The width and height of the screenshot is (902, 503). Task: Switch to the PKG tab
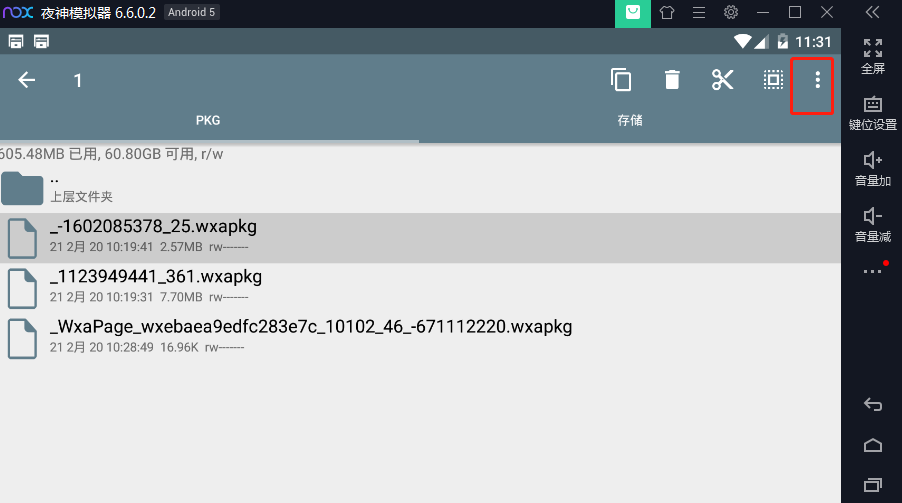pos(208,120)
